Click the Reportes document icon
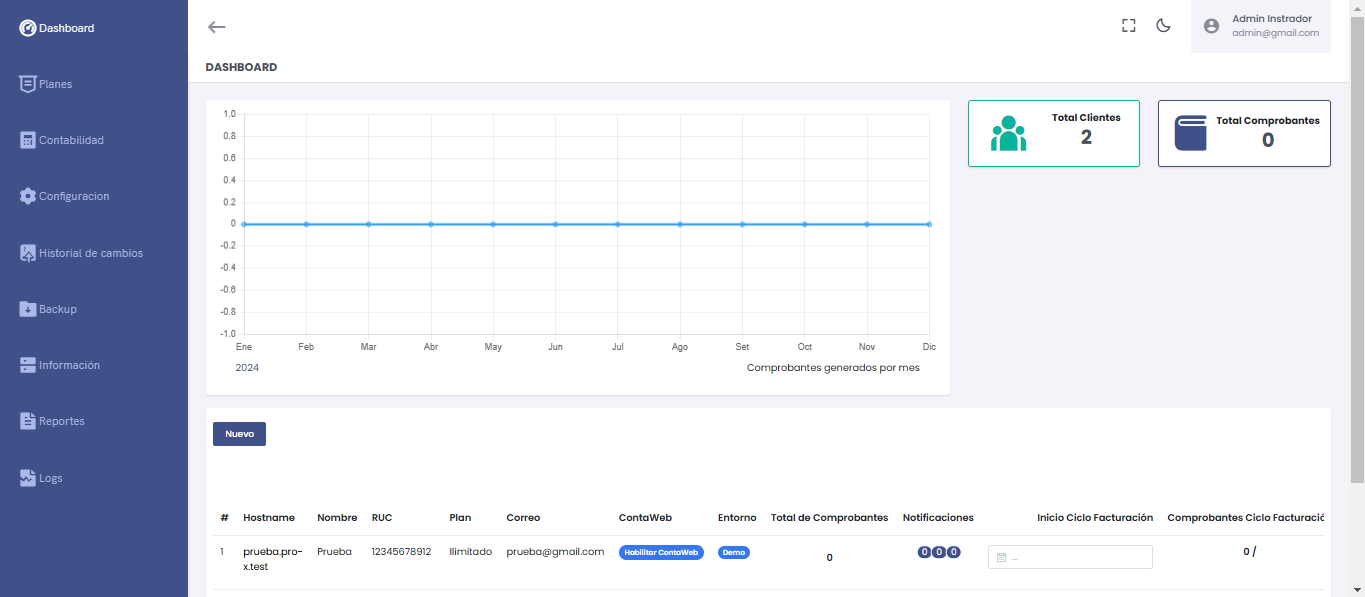The height and width of the screenshot is (597, 1365). [28, 421]
